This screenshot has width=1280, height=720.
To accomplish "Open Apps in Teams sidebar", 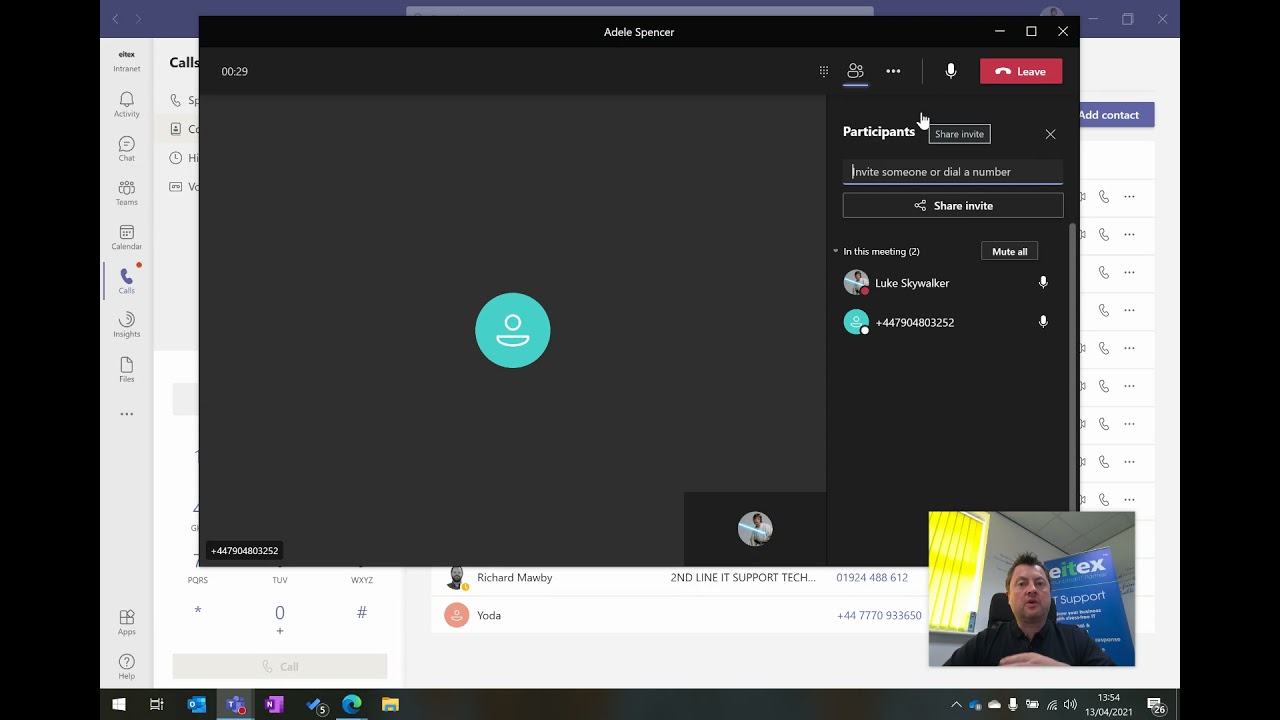I will (126, 622).
